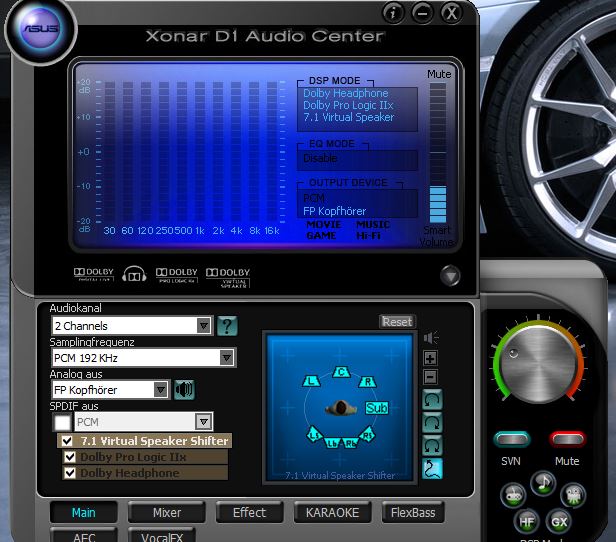Viewport: 616px width, 542px height.
Task: Open the Audiokanal help question mark
Action: (x=227, y=326)
